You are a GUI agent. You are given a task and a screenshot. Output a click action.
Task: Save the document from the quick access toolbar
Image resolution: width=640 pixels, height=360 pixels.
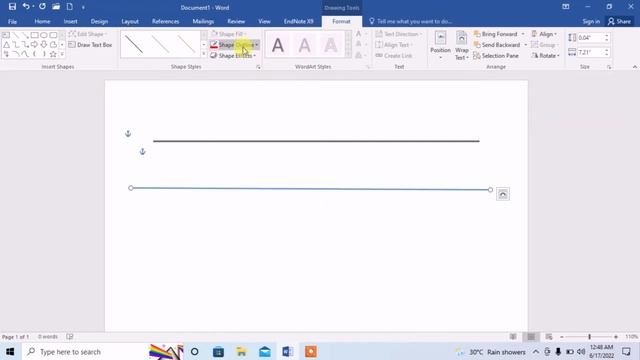pos(12,7)
